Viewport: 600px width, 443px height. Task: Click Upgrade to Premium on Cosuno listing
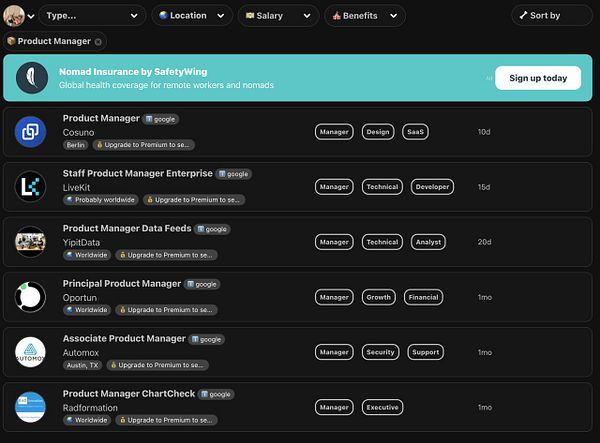[143, 145]
